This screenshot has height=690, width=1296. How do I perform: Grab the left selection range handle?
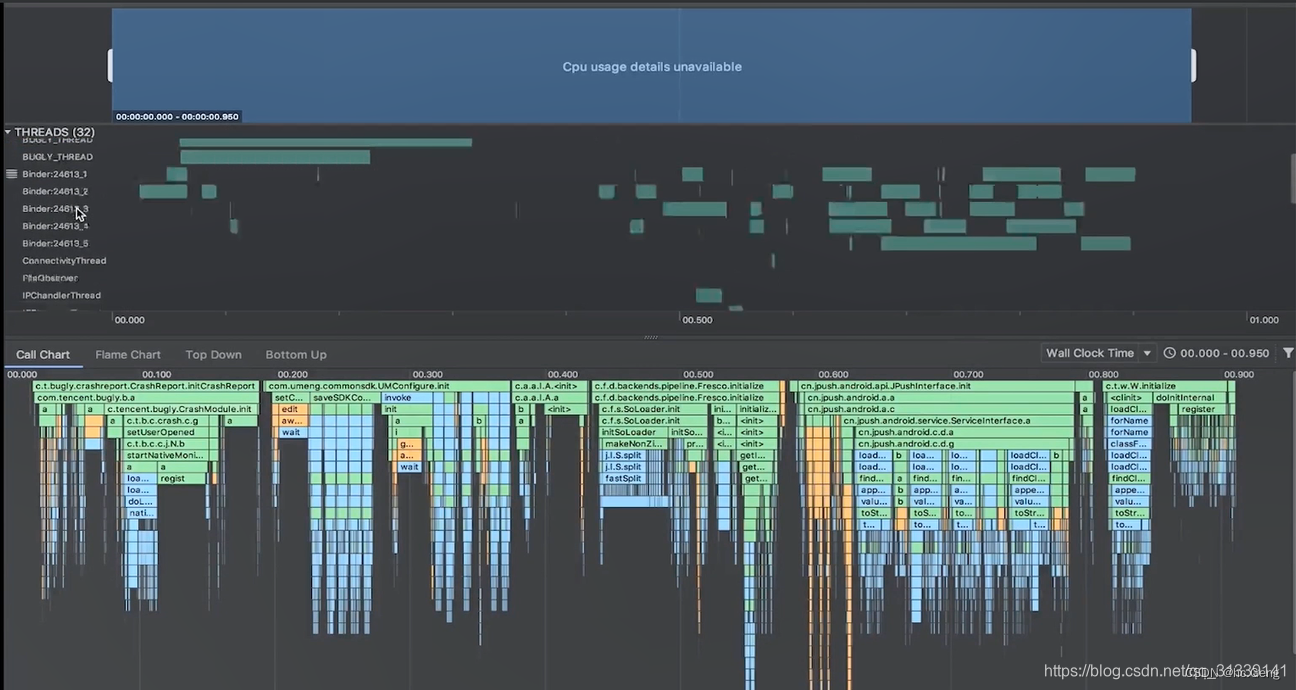click(x=110, y=66)
